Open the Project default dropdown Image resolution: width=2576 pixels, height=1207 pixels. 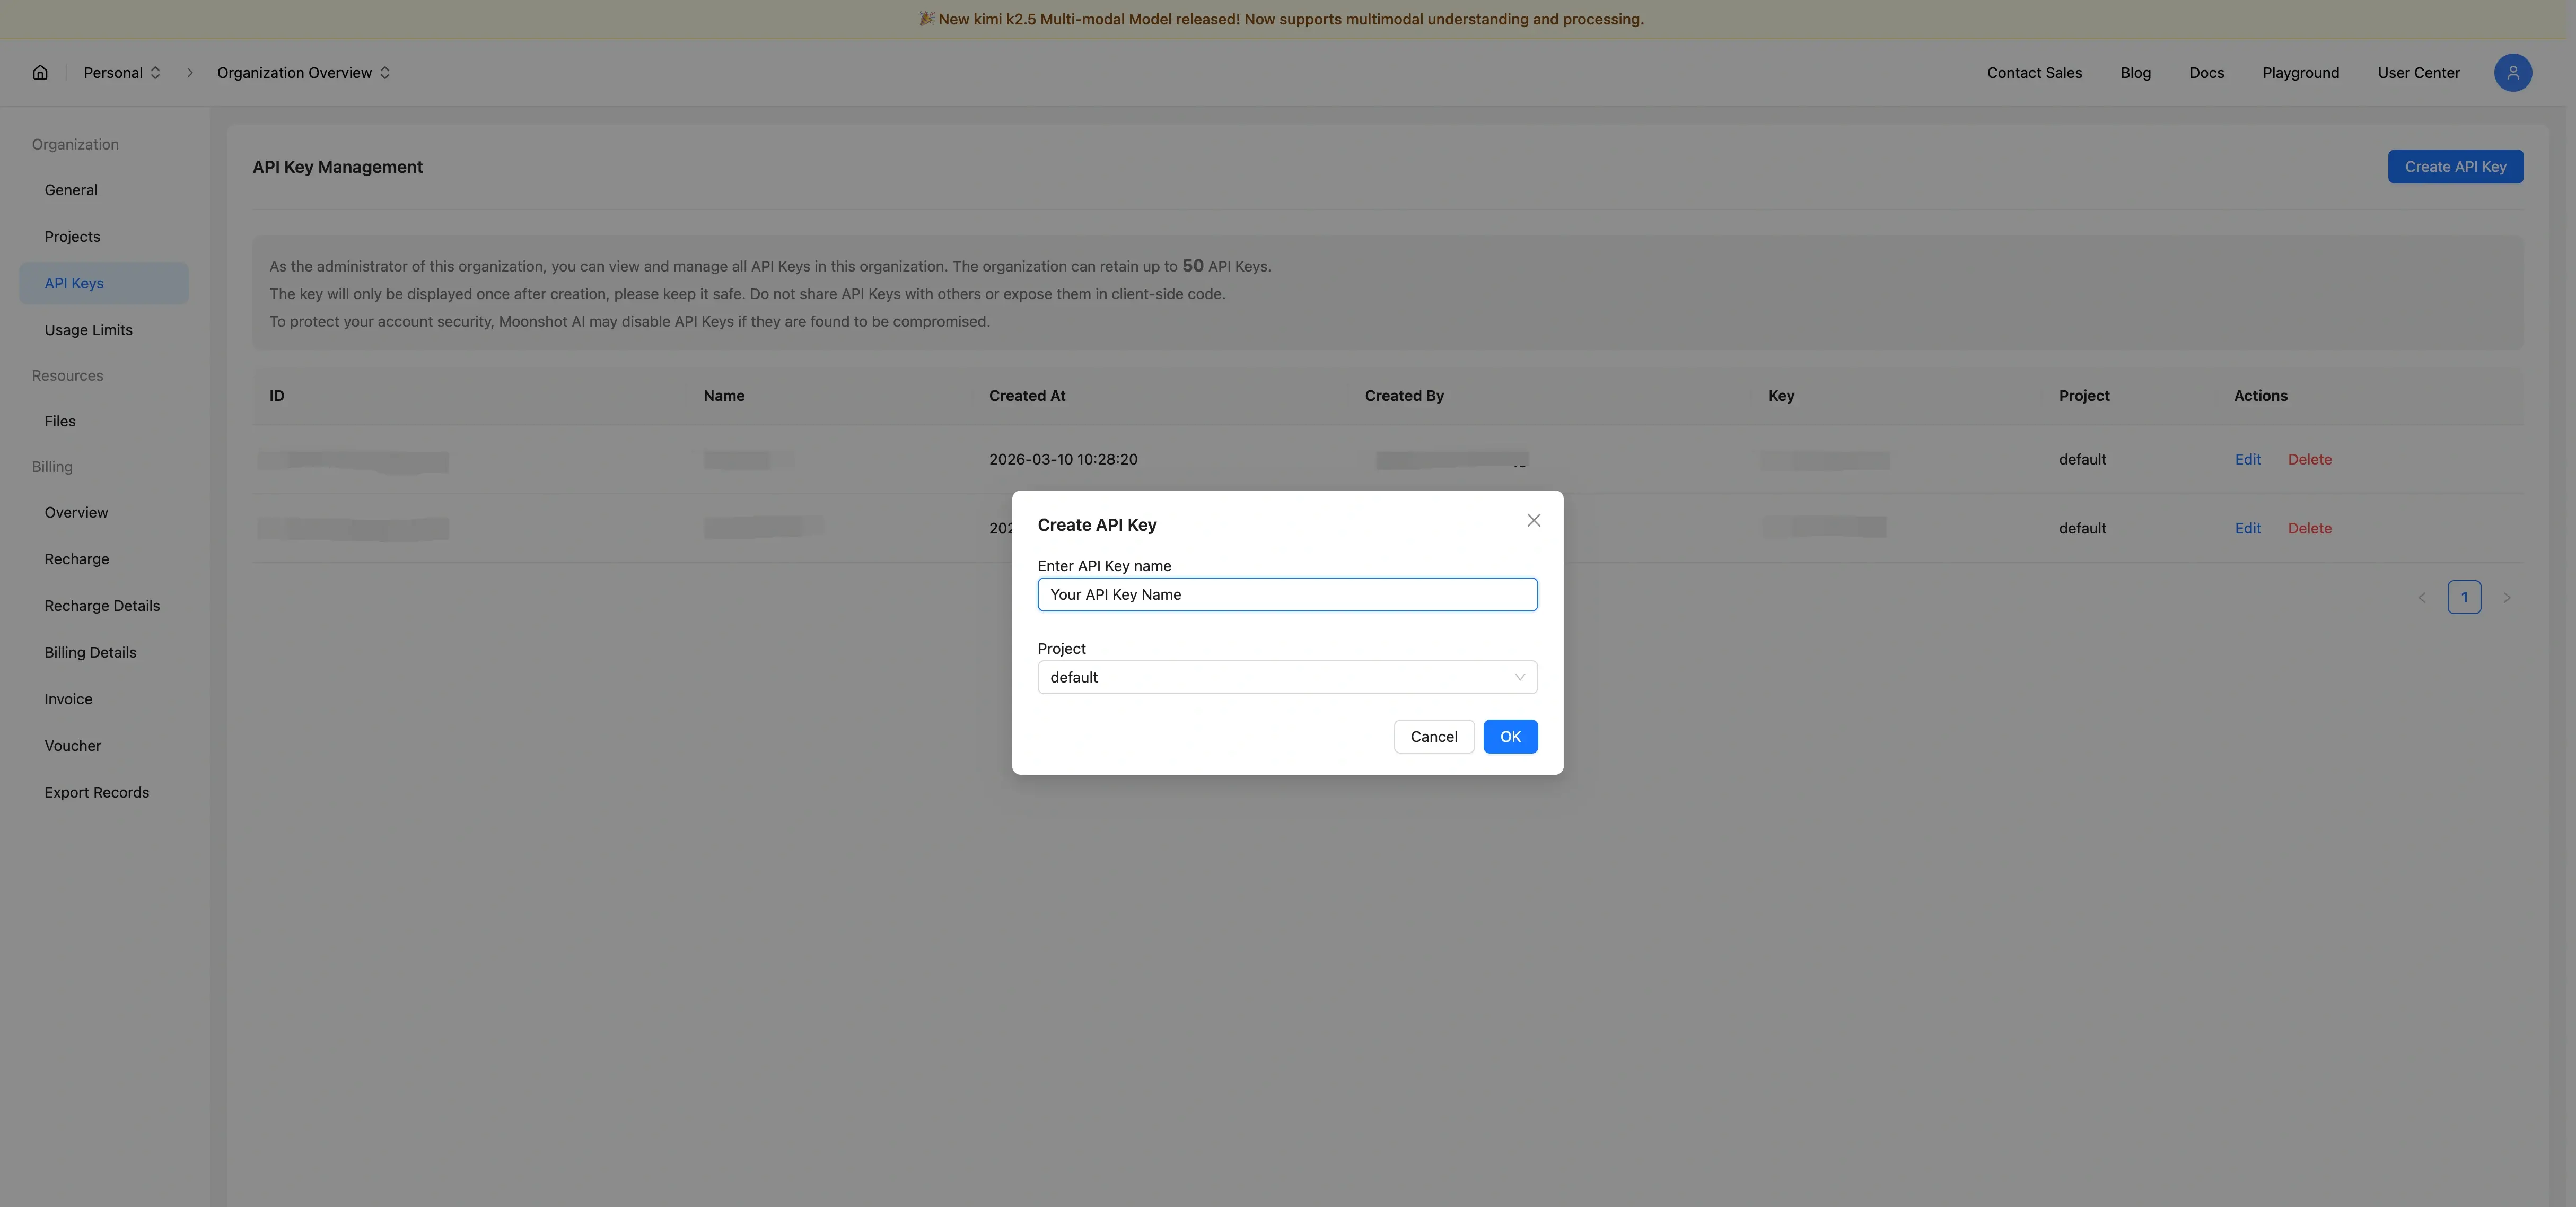(x=1287, y=677)
